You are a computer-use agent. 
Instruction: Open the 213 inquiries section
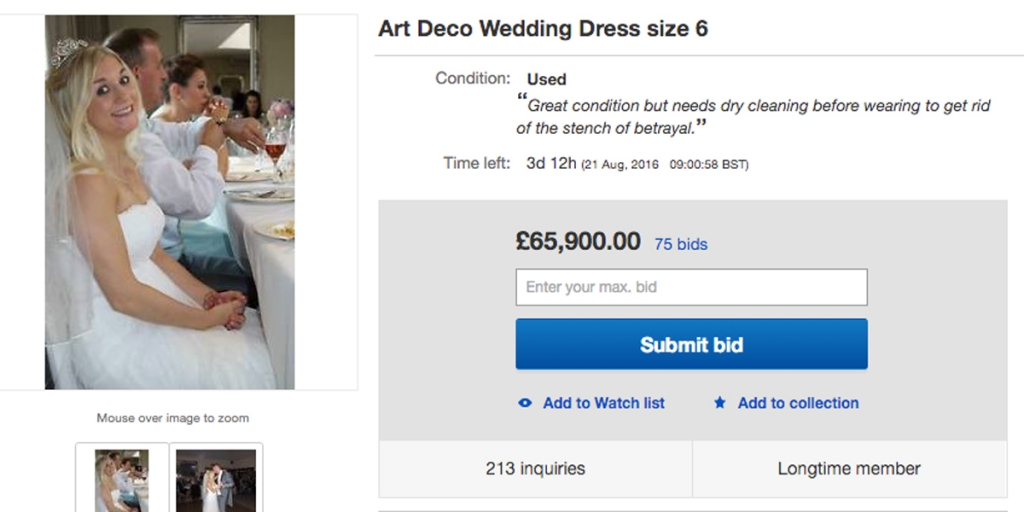(535, 468)
